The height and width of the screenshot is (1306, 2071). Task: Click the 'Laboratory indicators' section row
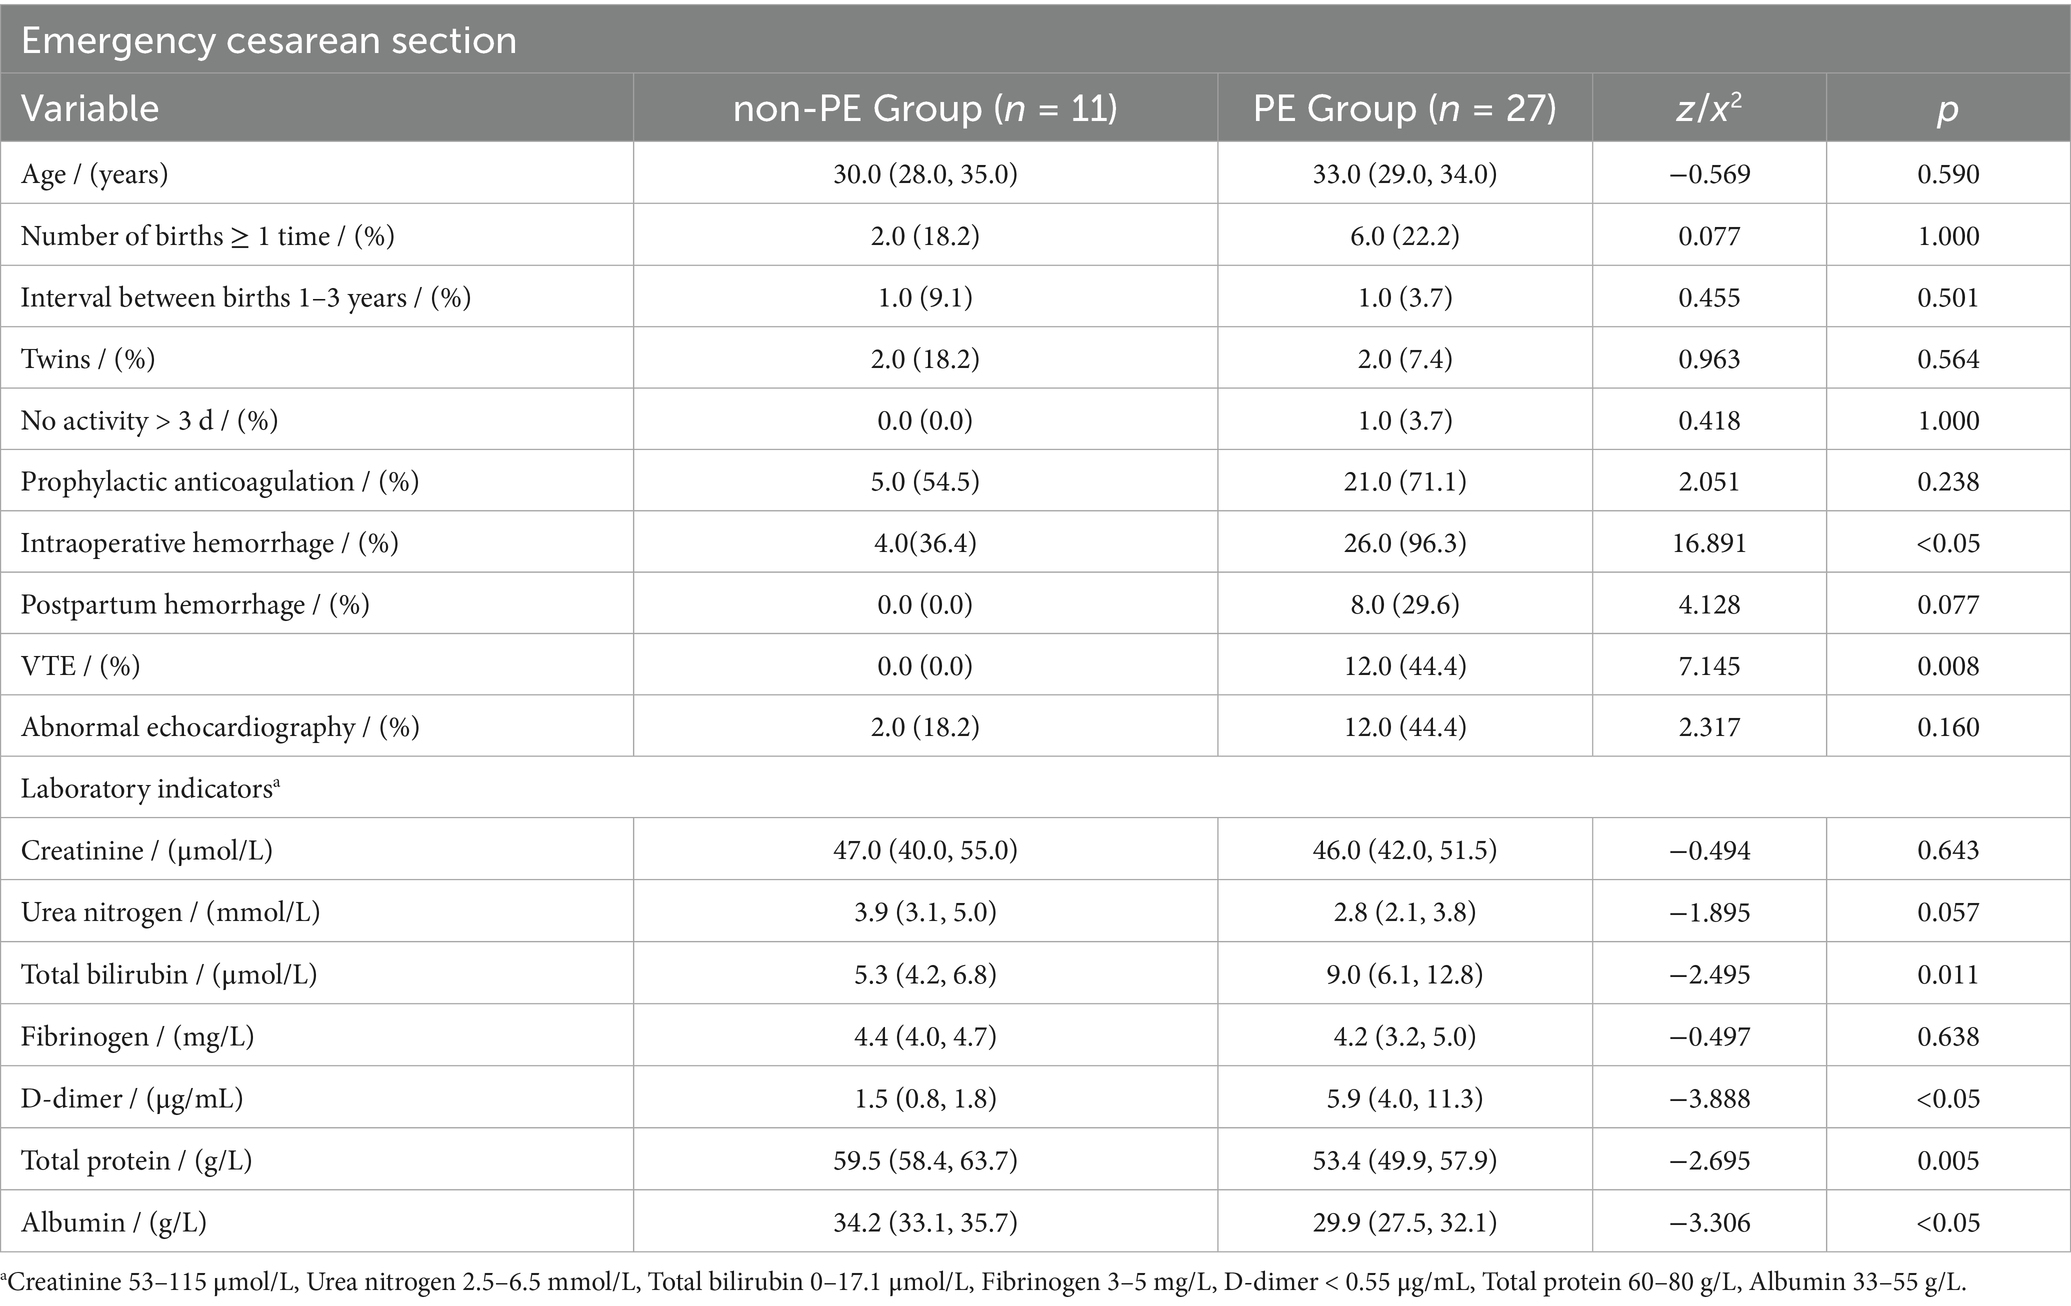150,789
